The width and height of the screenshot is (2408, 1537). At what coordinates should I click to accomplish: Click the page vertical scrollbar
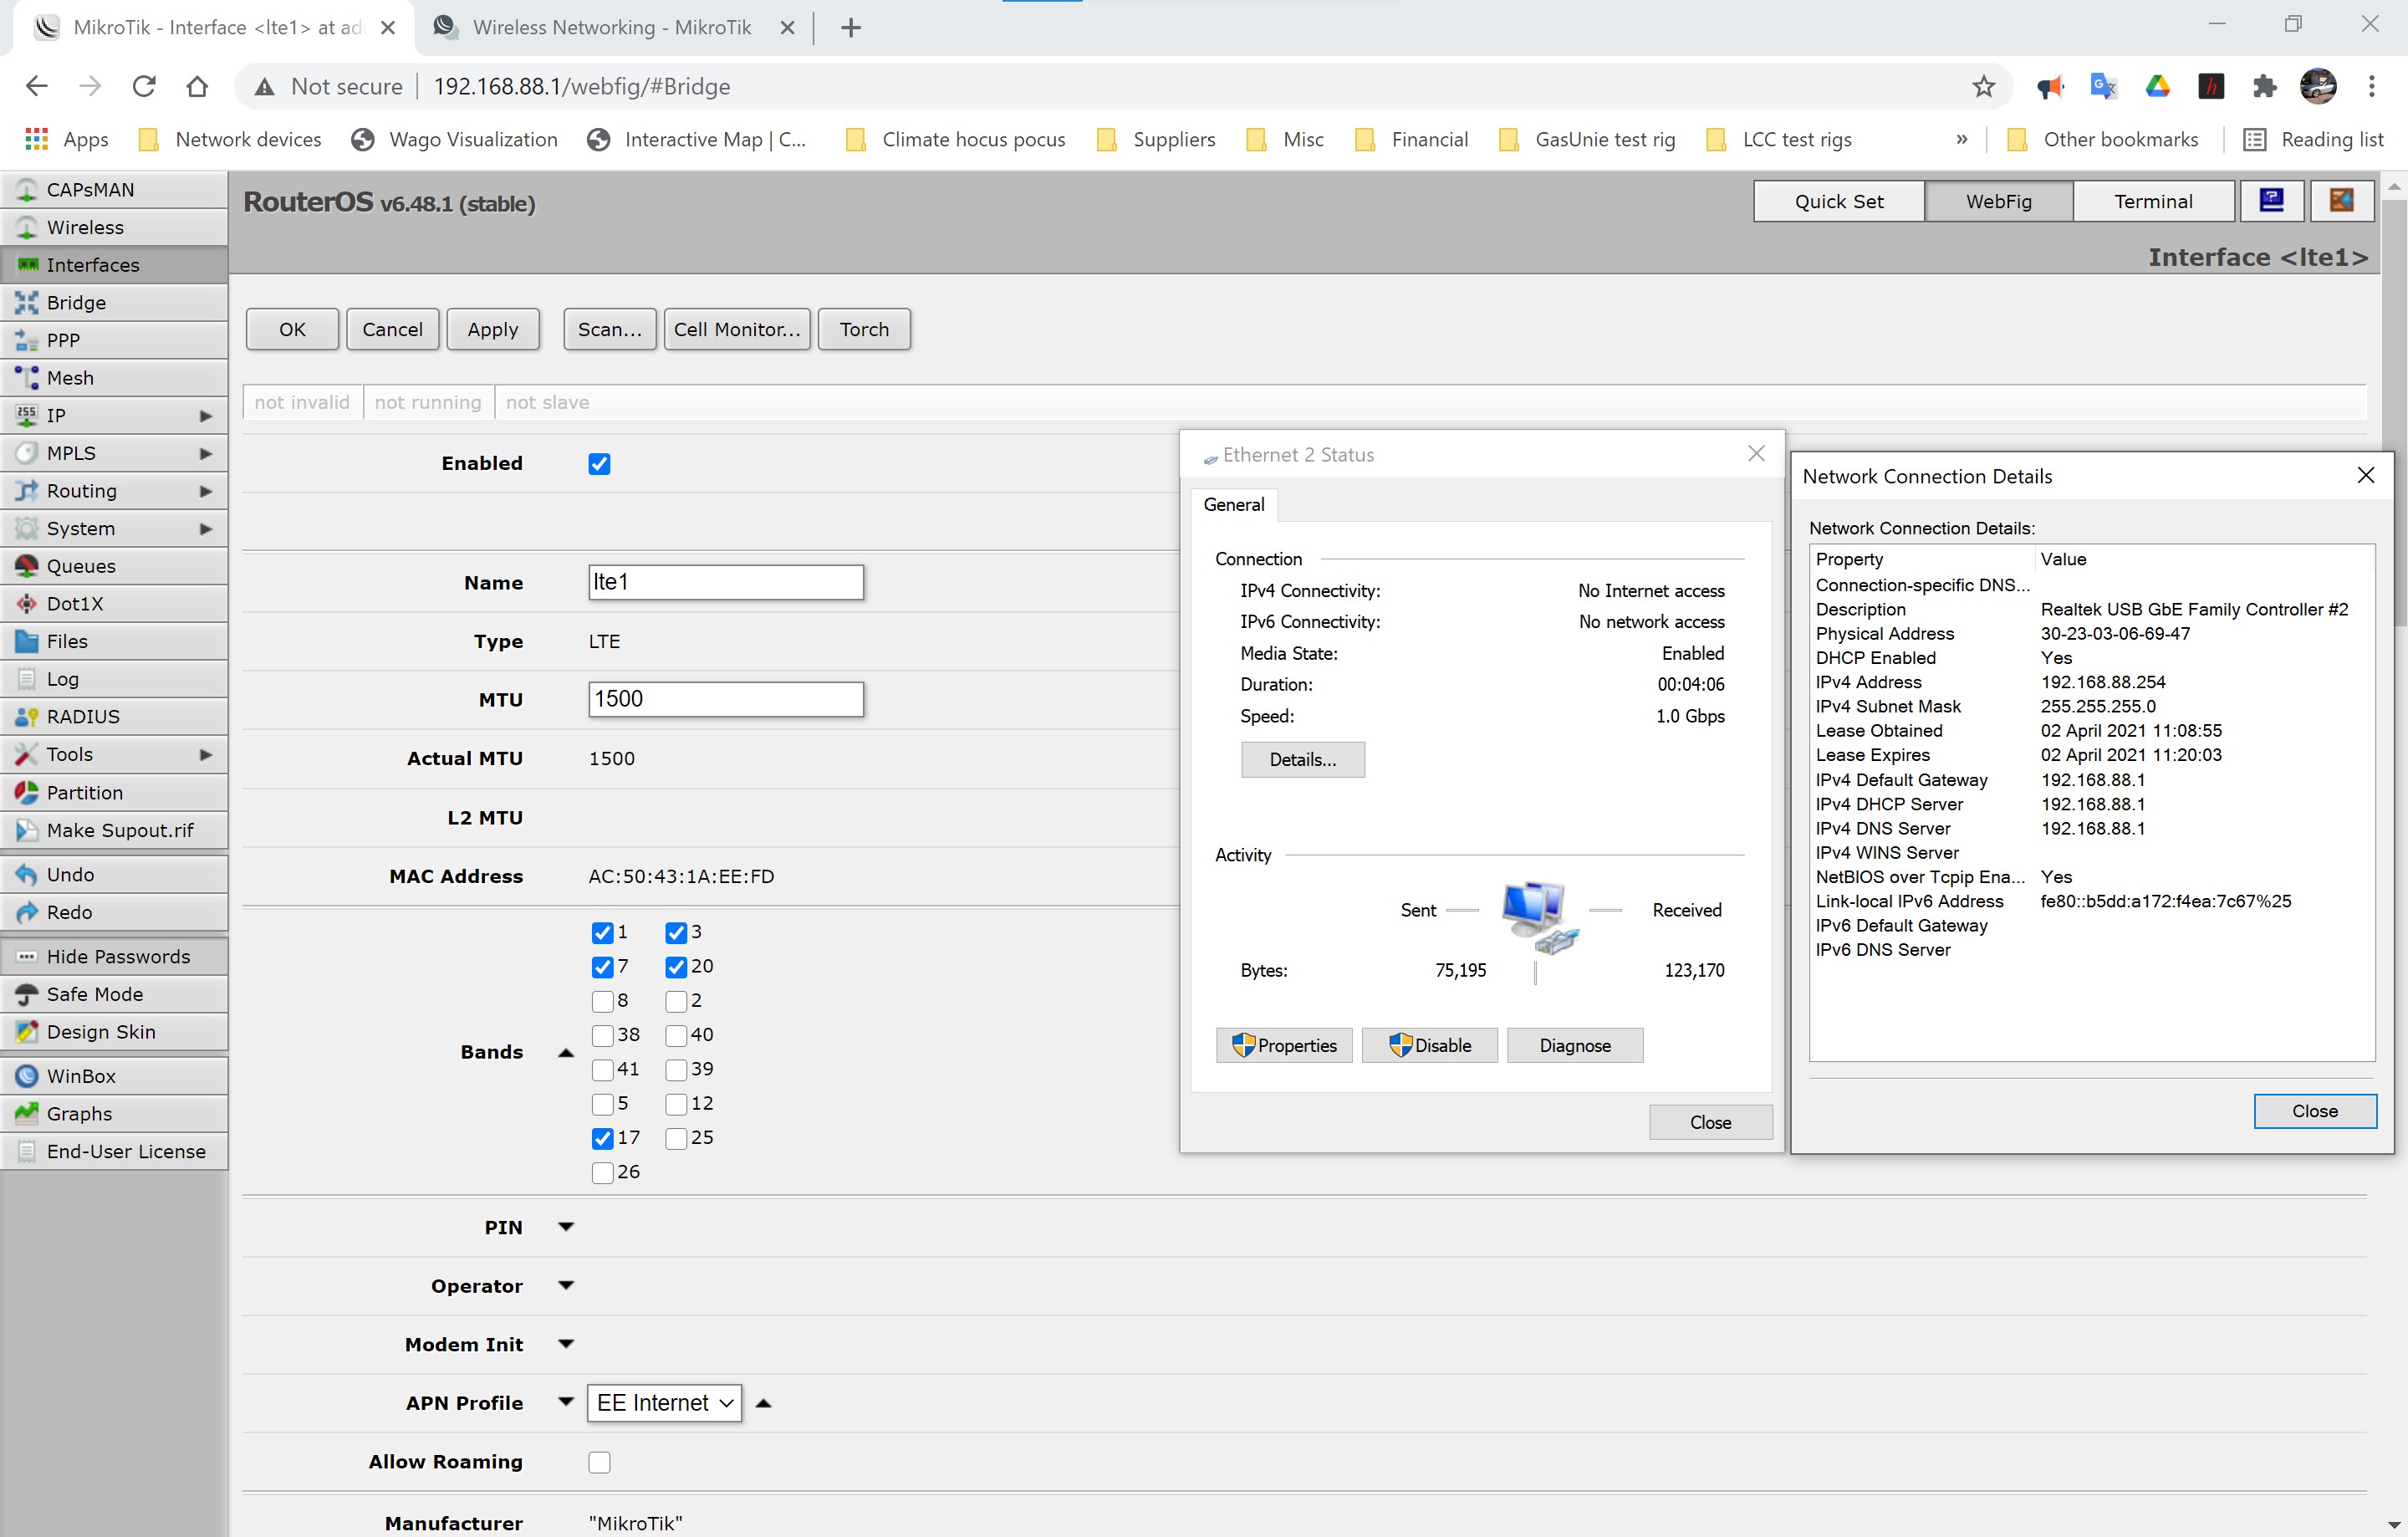tap(2394, 412)
